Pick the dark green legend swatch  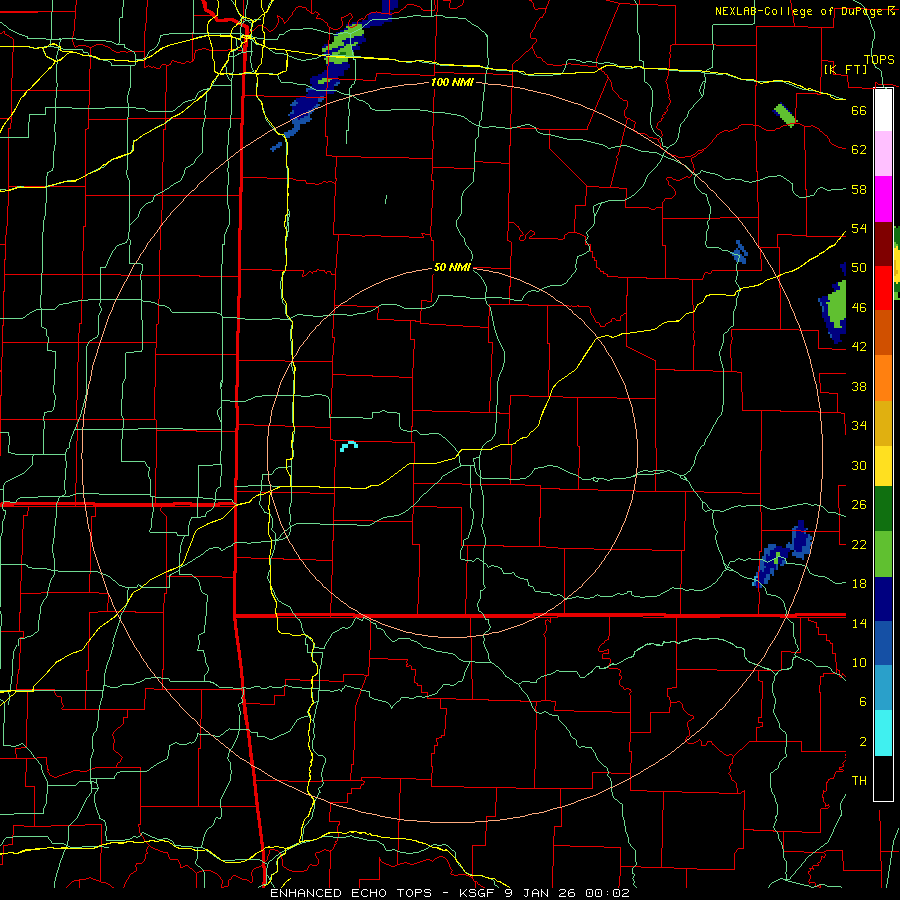coord(883,509)
